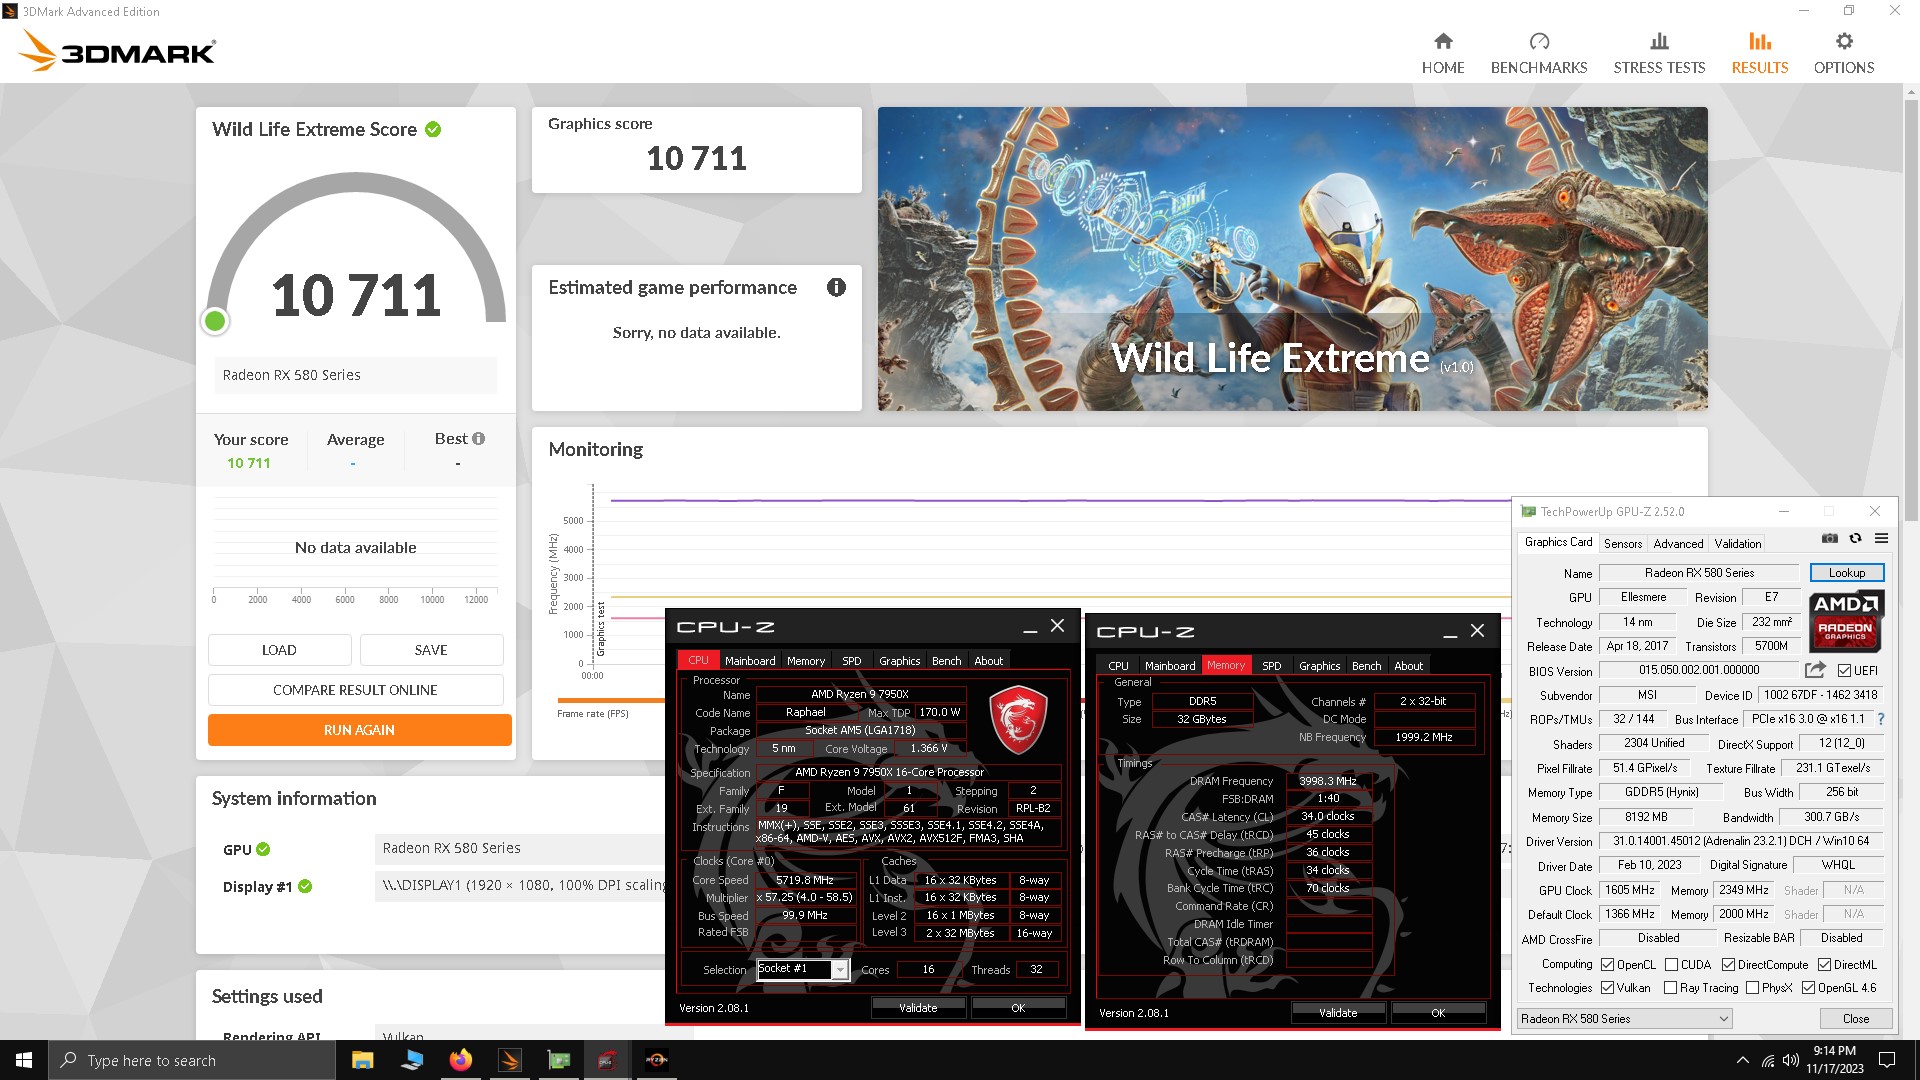The width and height of the screenshot is (1920, 1080).
Task: Open the Home icon in 3DMark
Action: [x=1443, y=41]
